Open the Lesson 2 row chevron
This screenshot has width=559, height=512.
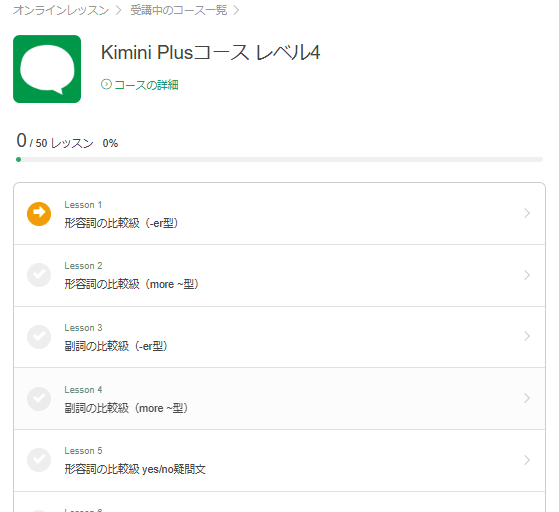click(x=527, y=275)
